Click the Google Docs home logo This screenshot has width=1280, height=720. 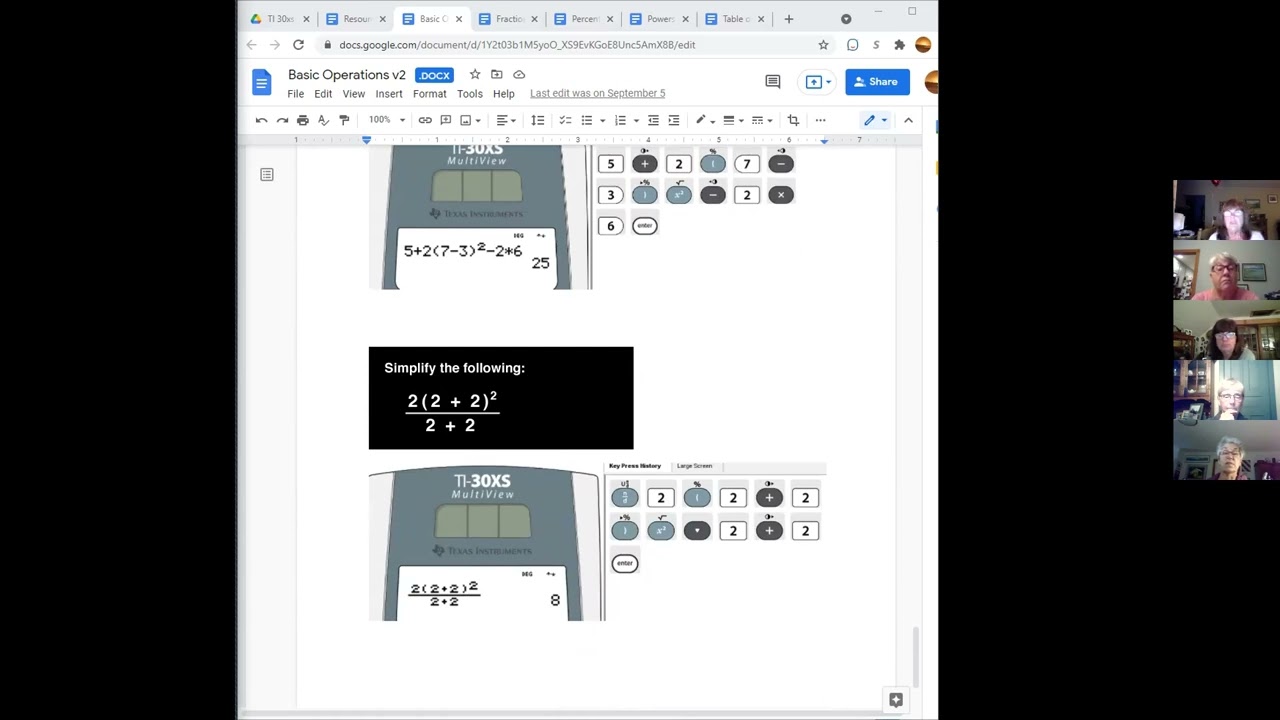click(x=261, y=82)
